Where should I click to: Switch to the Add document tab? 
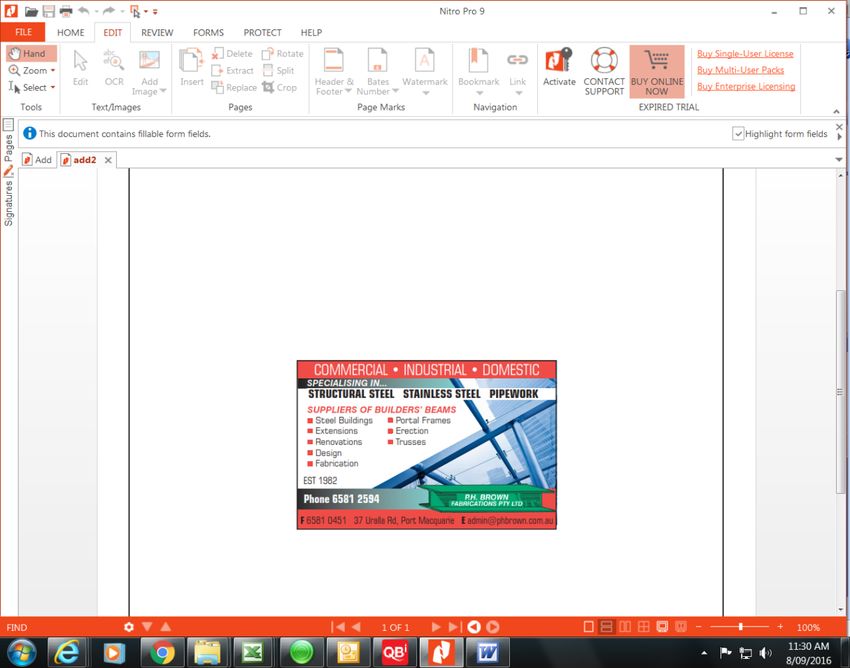[37, 159]
